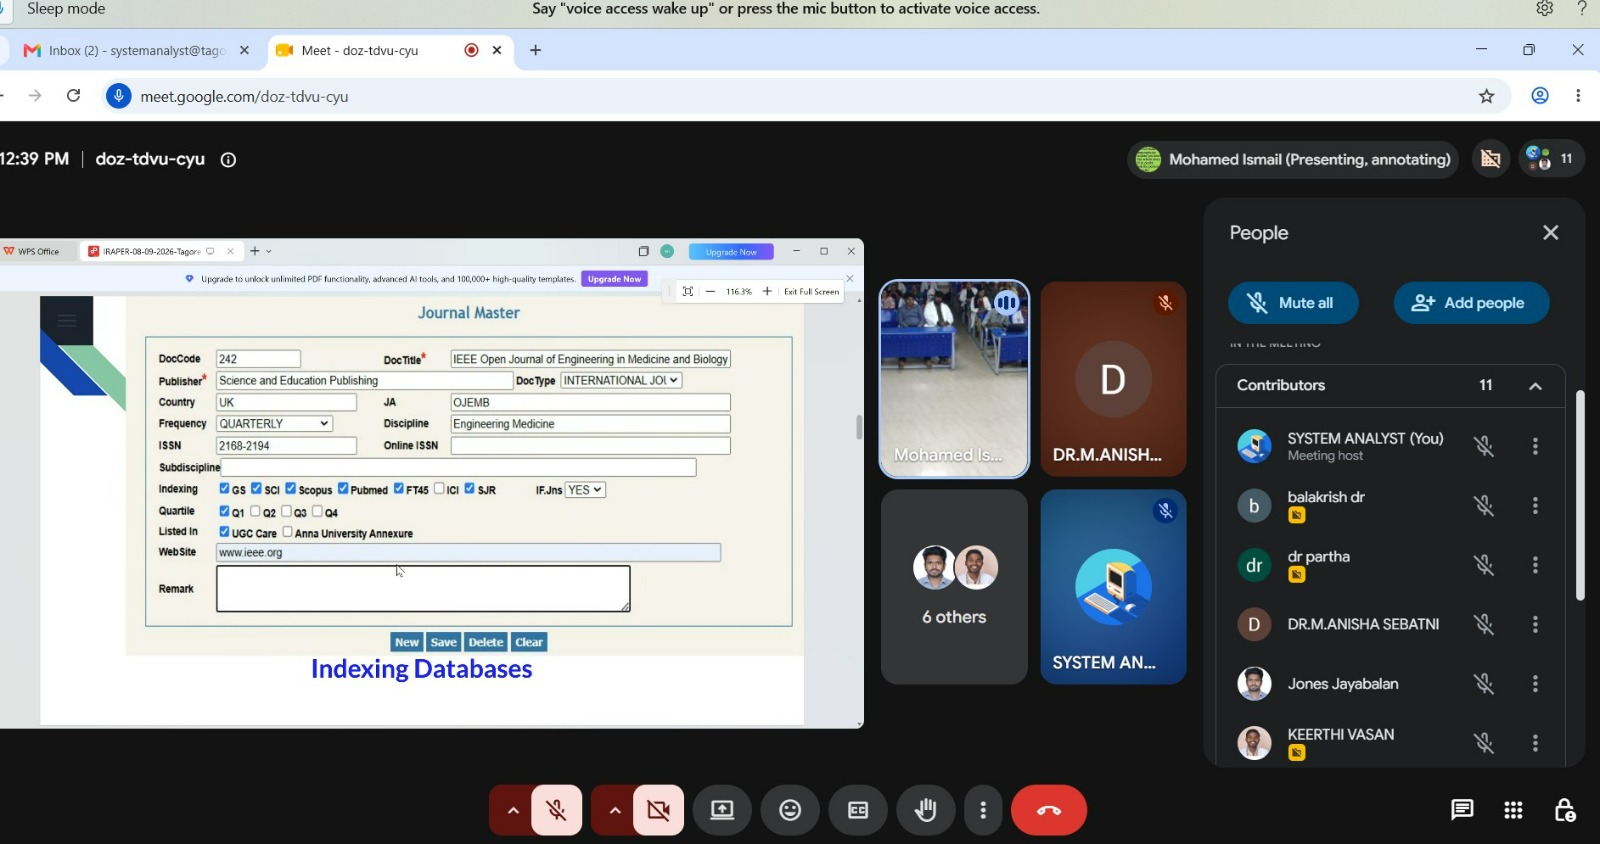1600x844 pixels.
Task: Click the Add people button
Action: [x=1471, y=303]
